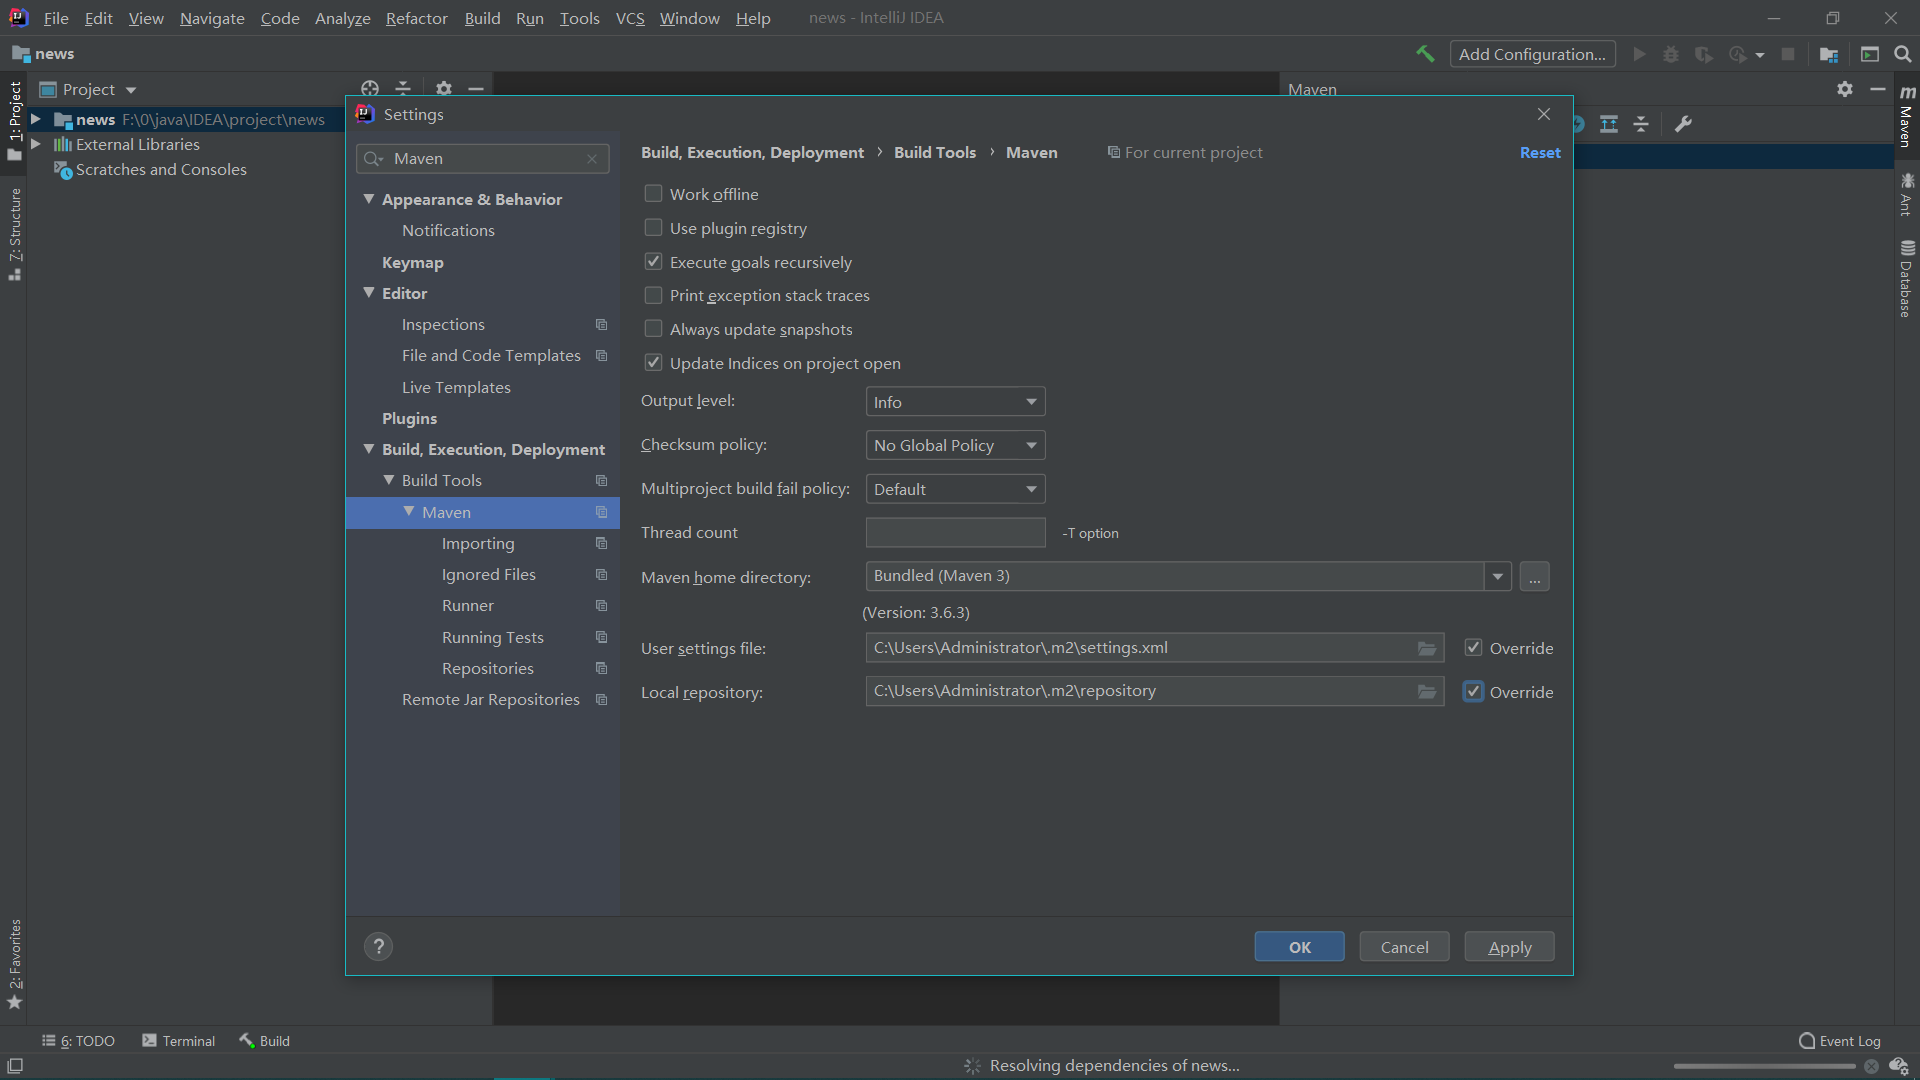Click Search Everywhere magnifier icon

pos(1902,54)
